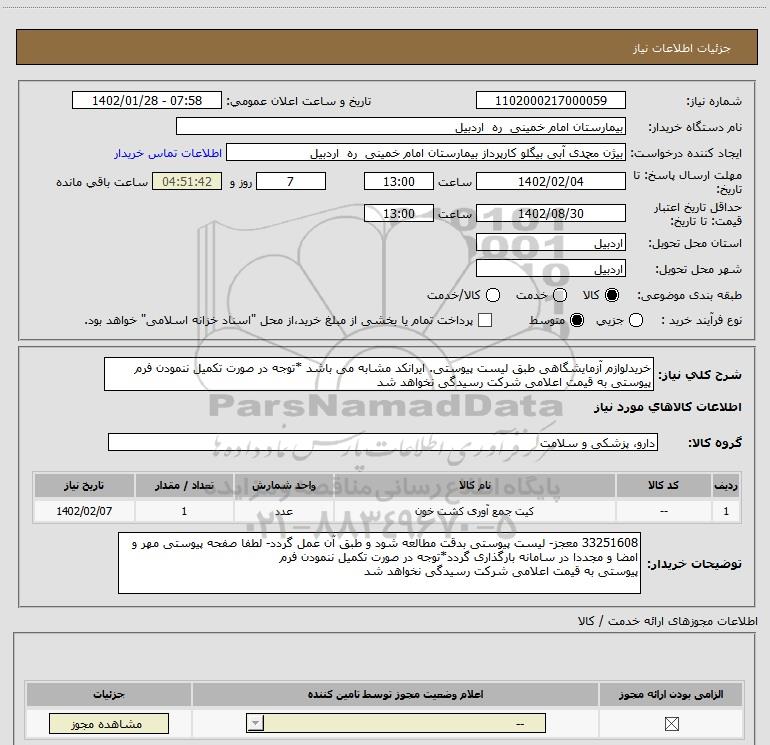Click the شرح کلی نیاز description box
Image resolution: width=770 pixels, height=745 pixels.
pos(379,375)
